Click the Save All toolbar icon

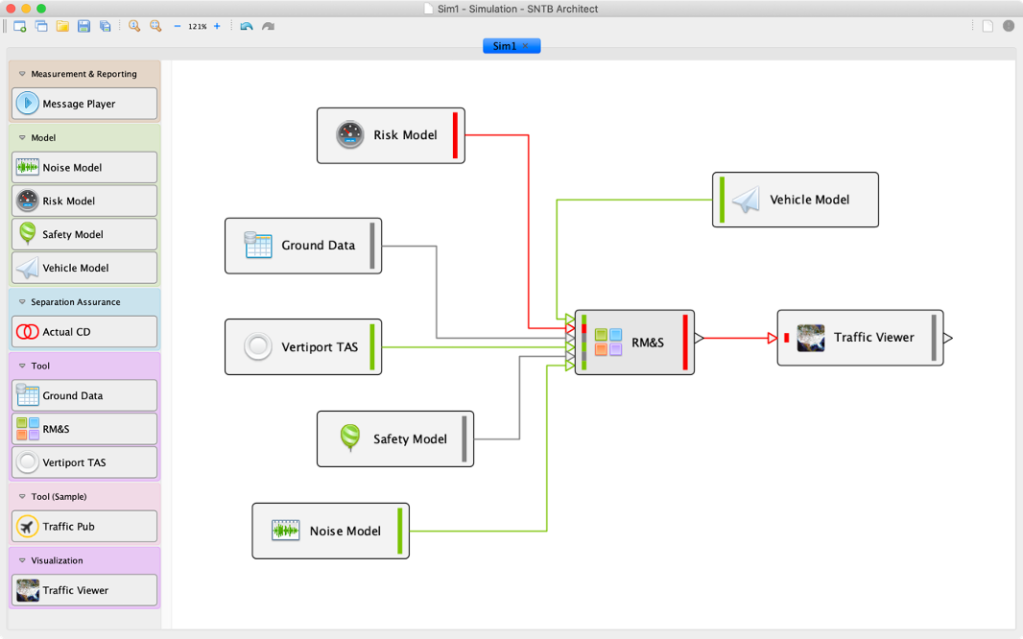[x=105, y=26]
